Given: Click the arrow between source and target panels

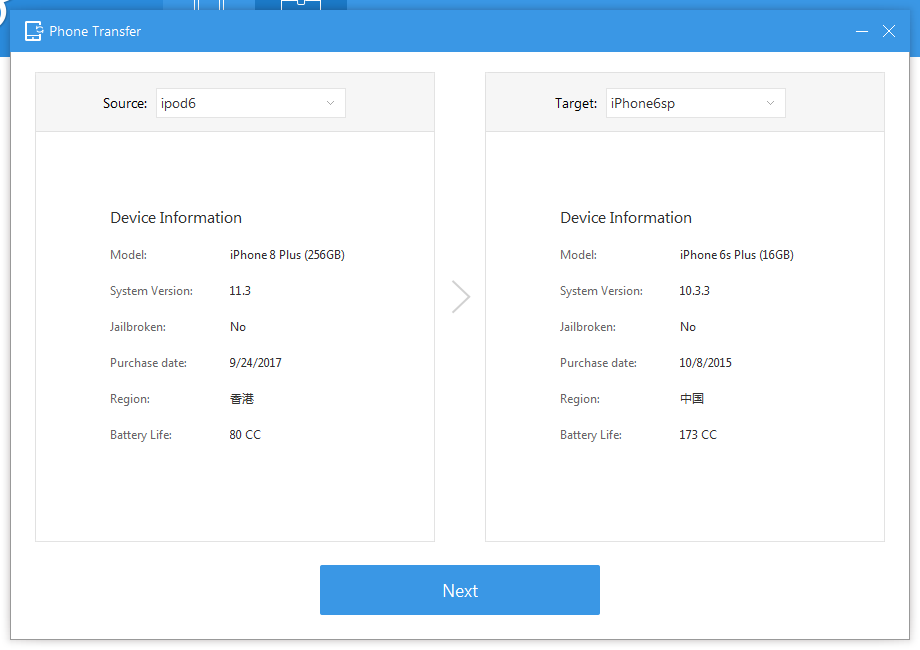Looking at the screenshot, I should tap(460, 297).
